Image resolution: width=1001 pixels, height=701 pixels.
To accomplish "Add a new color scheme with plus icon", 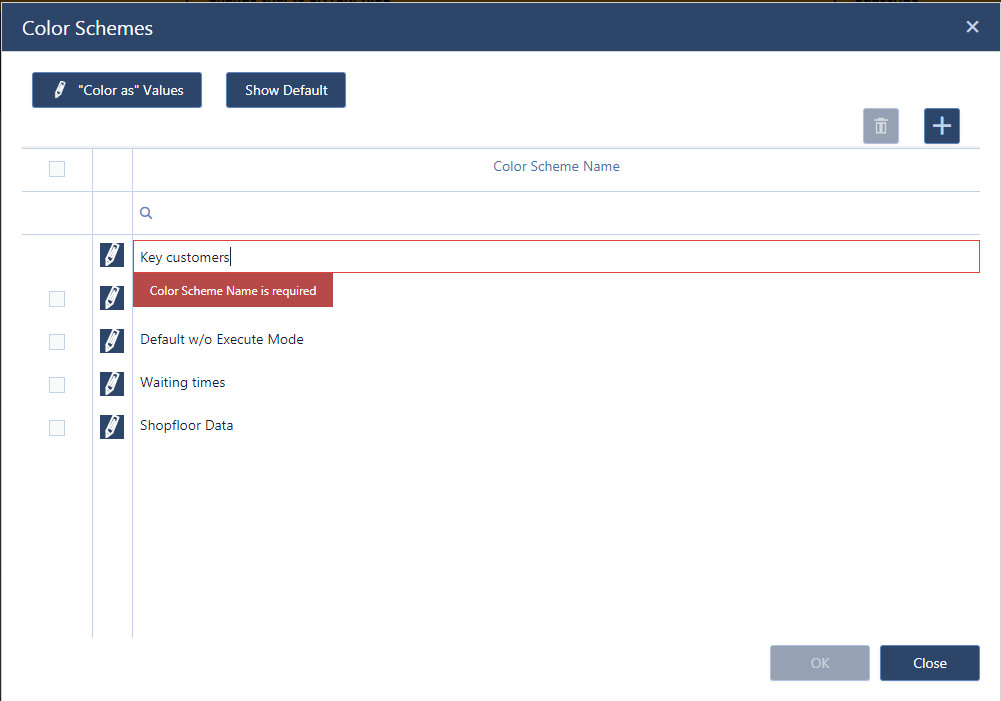I will point(941,126).
